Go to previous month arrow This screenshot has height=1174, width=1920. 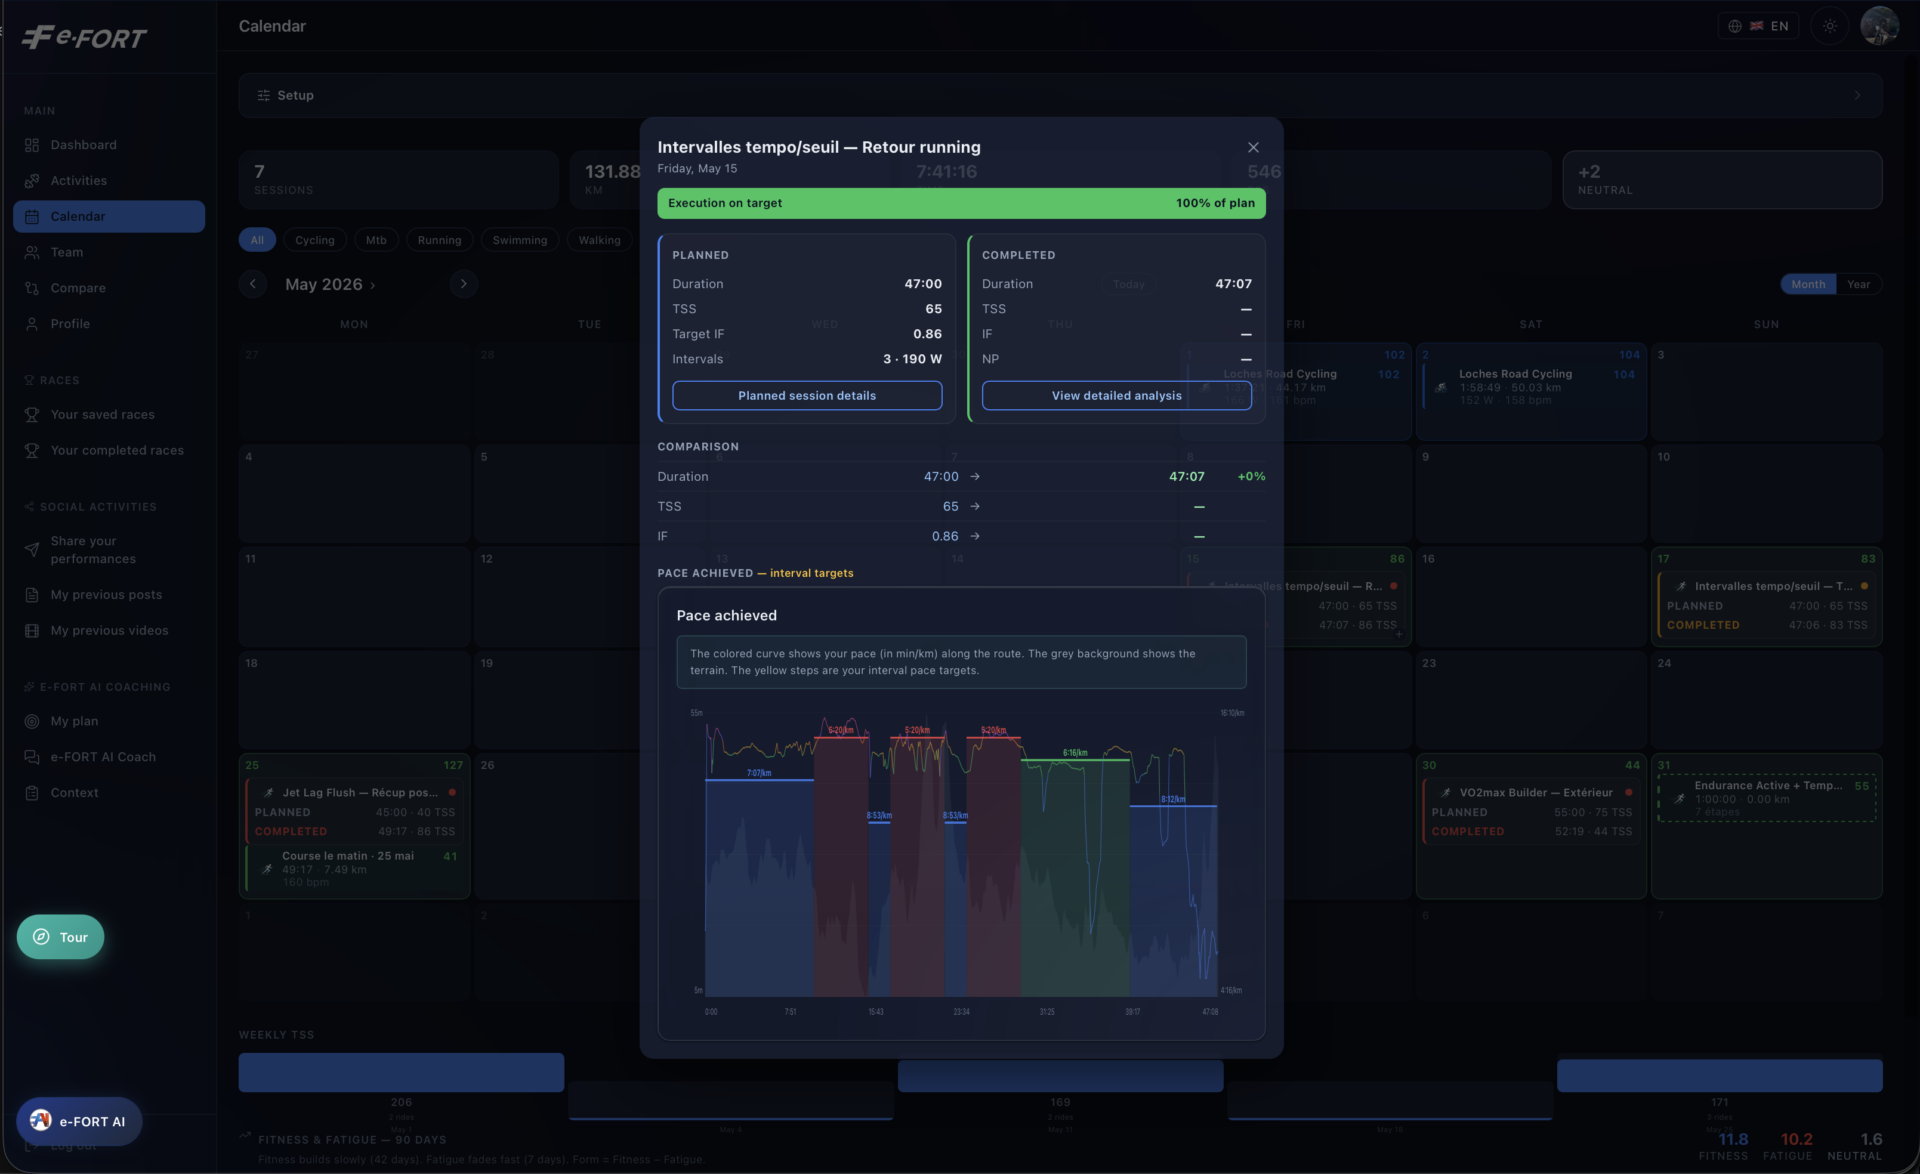coord(253,284)
